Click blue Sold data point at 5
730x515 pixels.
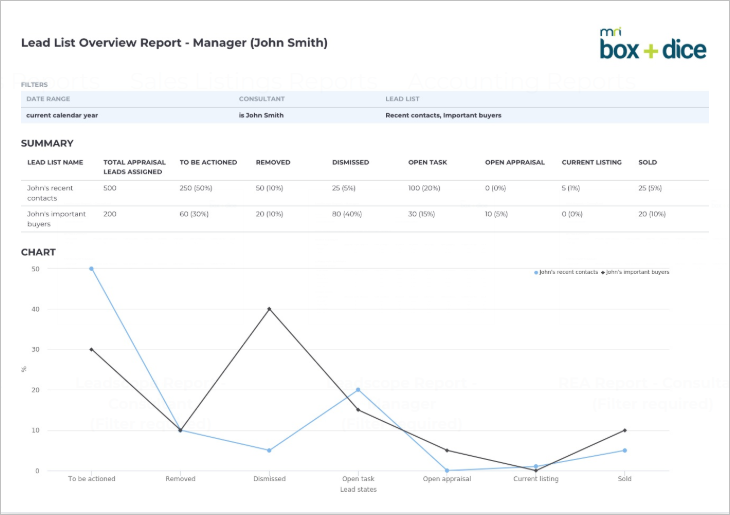point(625,450)
